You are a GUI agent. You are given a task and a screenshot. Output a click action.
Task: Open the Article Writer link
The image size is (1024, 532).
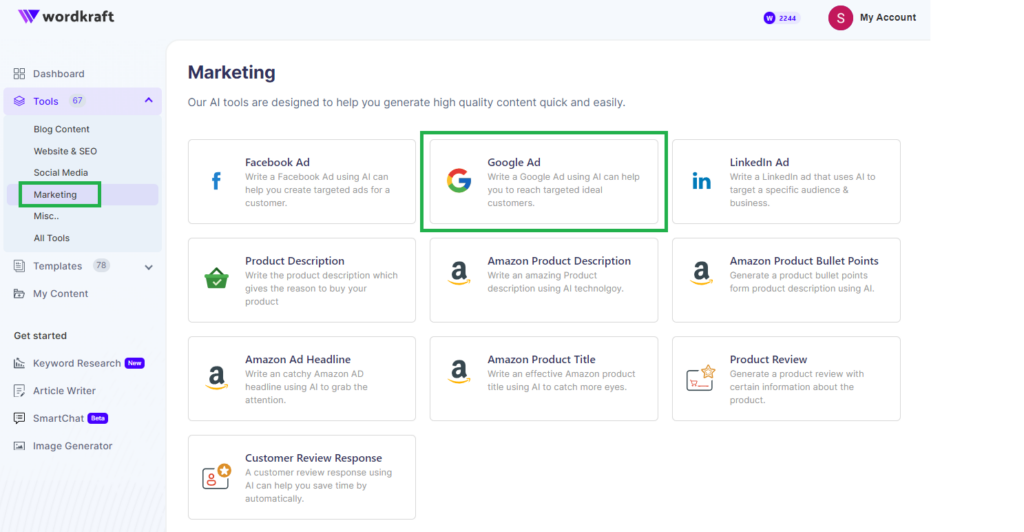[x=64, y=390]
